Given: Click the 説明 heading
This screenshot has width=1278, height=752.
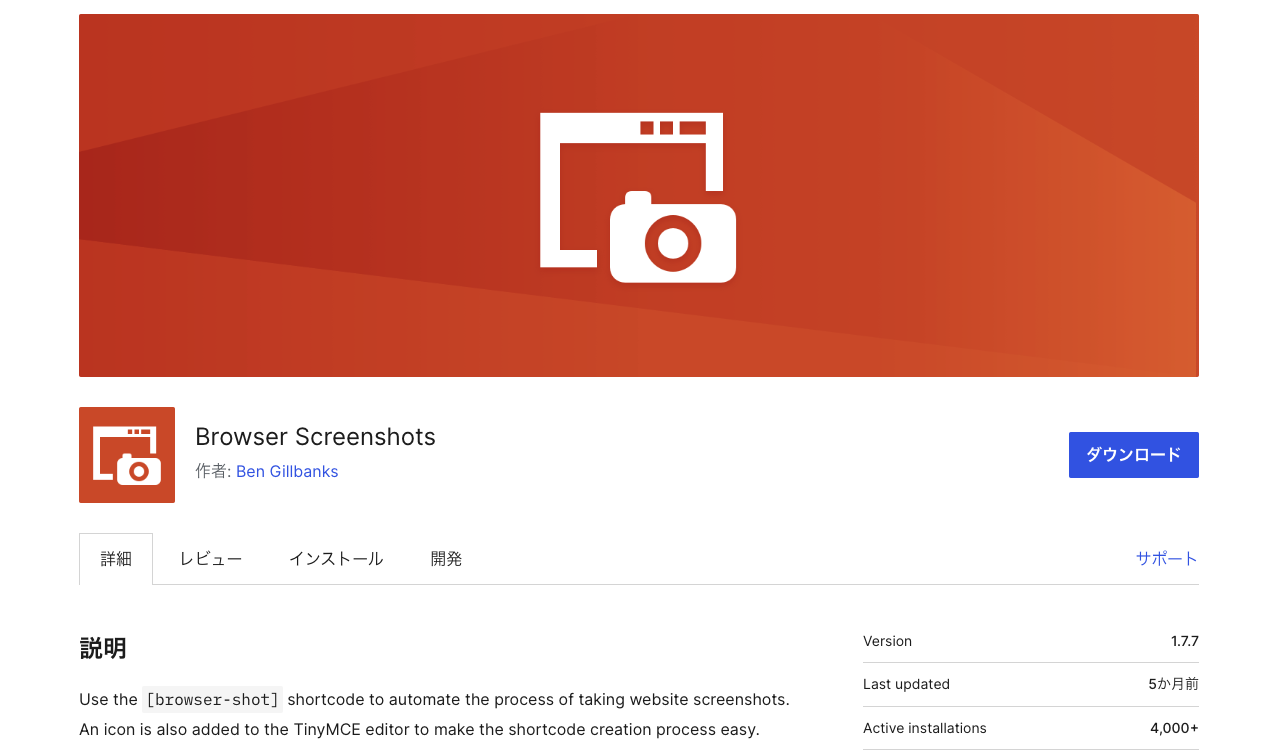Looking at the screenshot, I should [103, 648].
